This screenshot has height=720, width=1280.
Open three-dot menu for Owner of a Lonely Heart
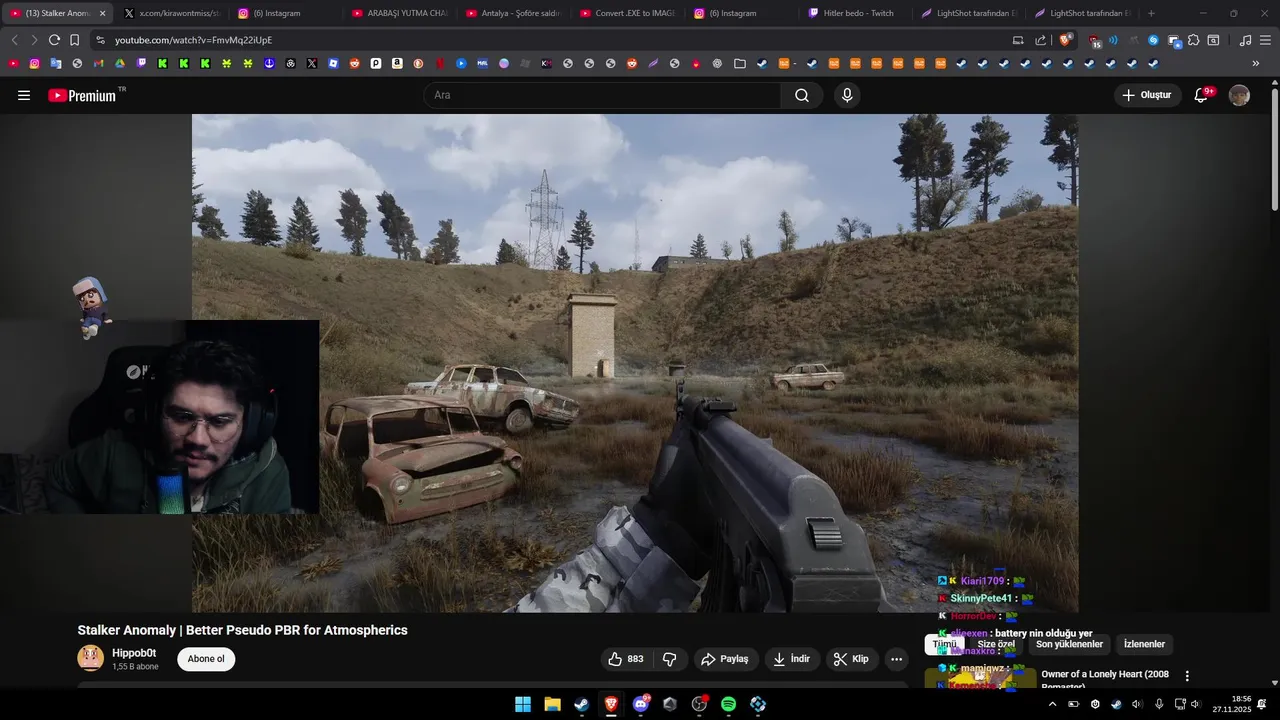click(x=1187, y=676)
